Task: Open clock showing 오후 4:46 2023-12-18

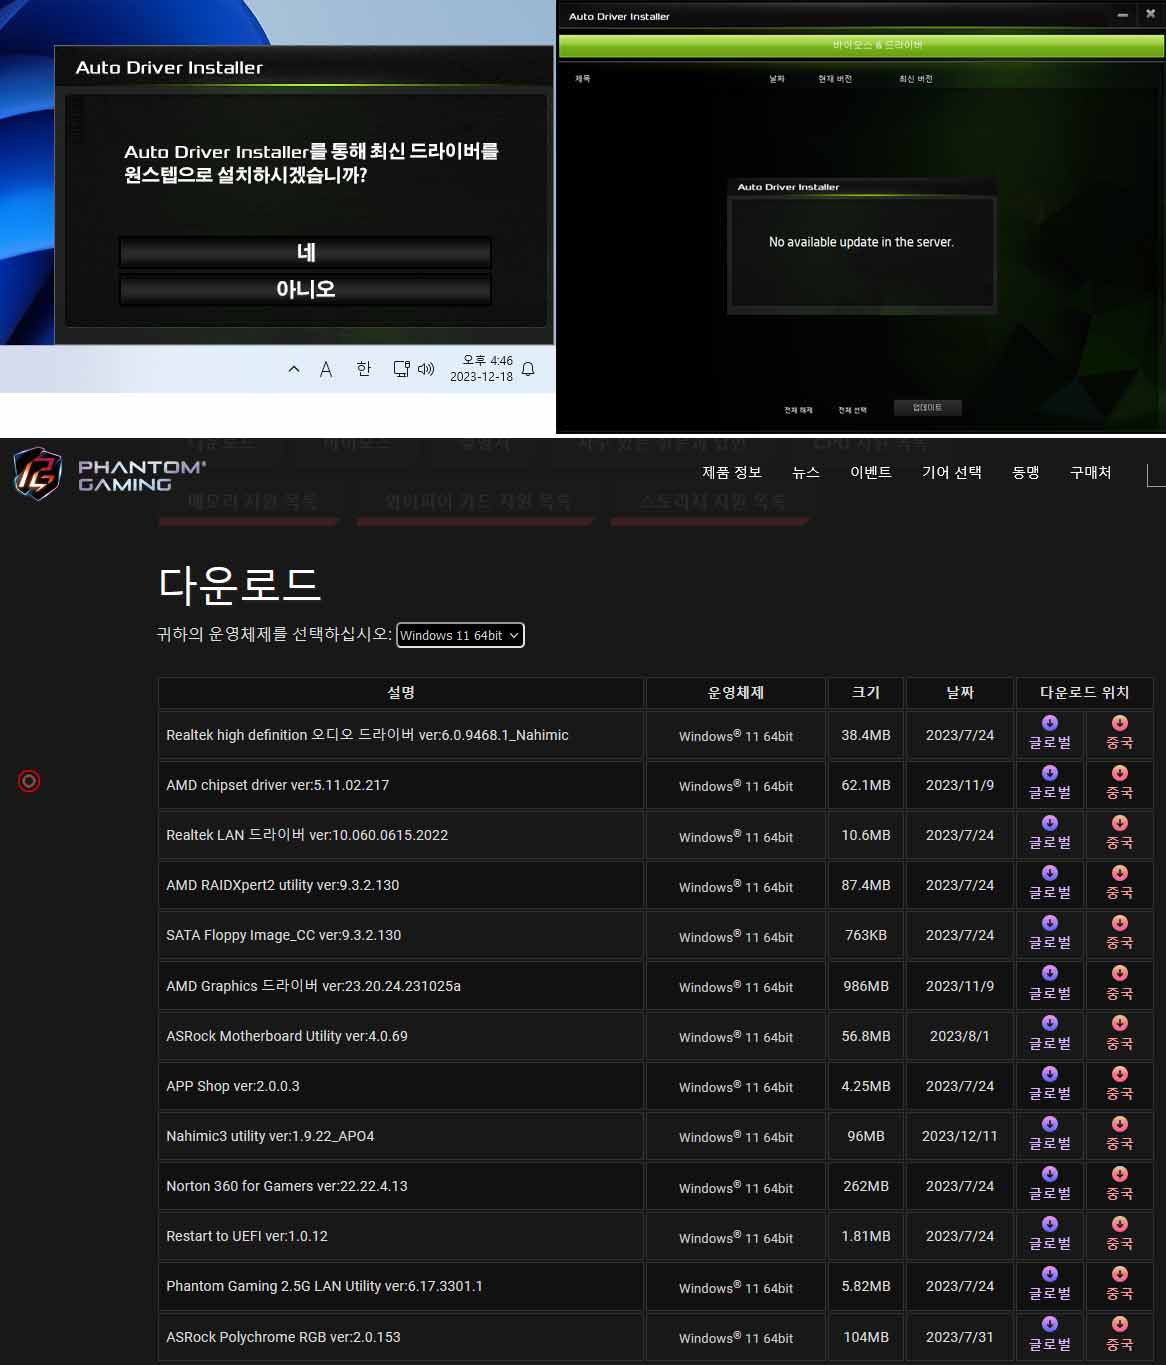Action: coord(482,368)
